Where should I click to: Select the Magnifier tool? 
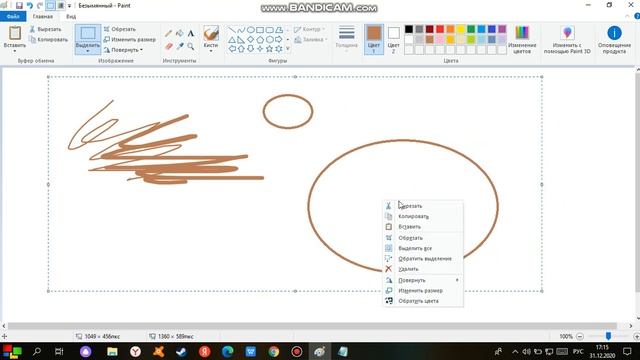[191, 46]
